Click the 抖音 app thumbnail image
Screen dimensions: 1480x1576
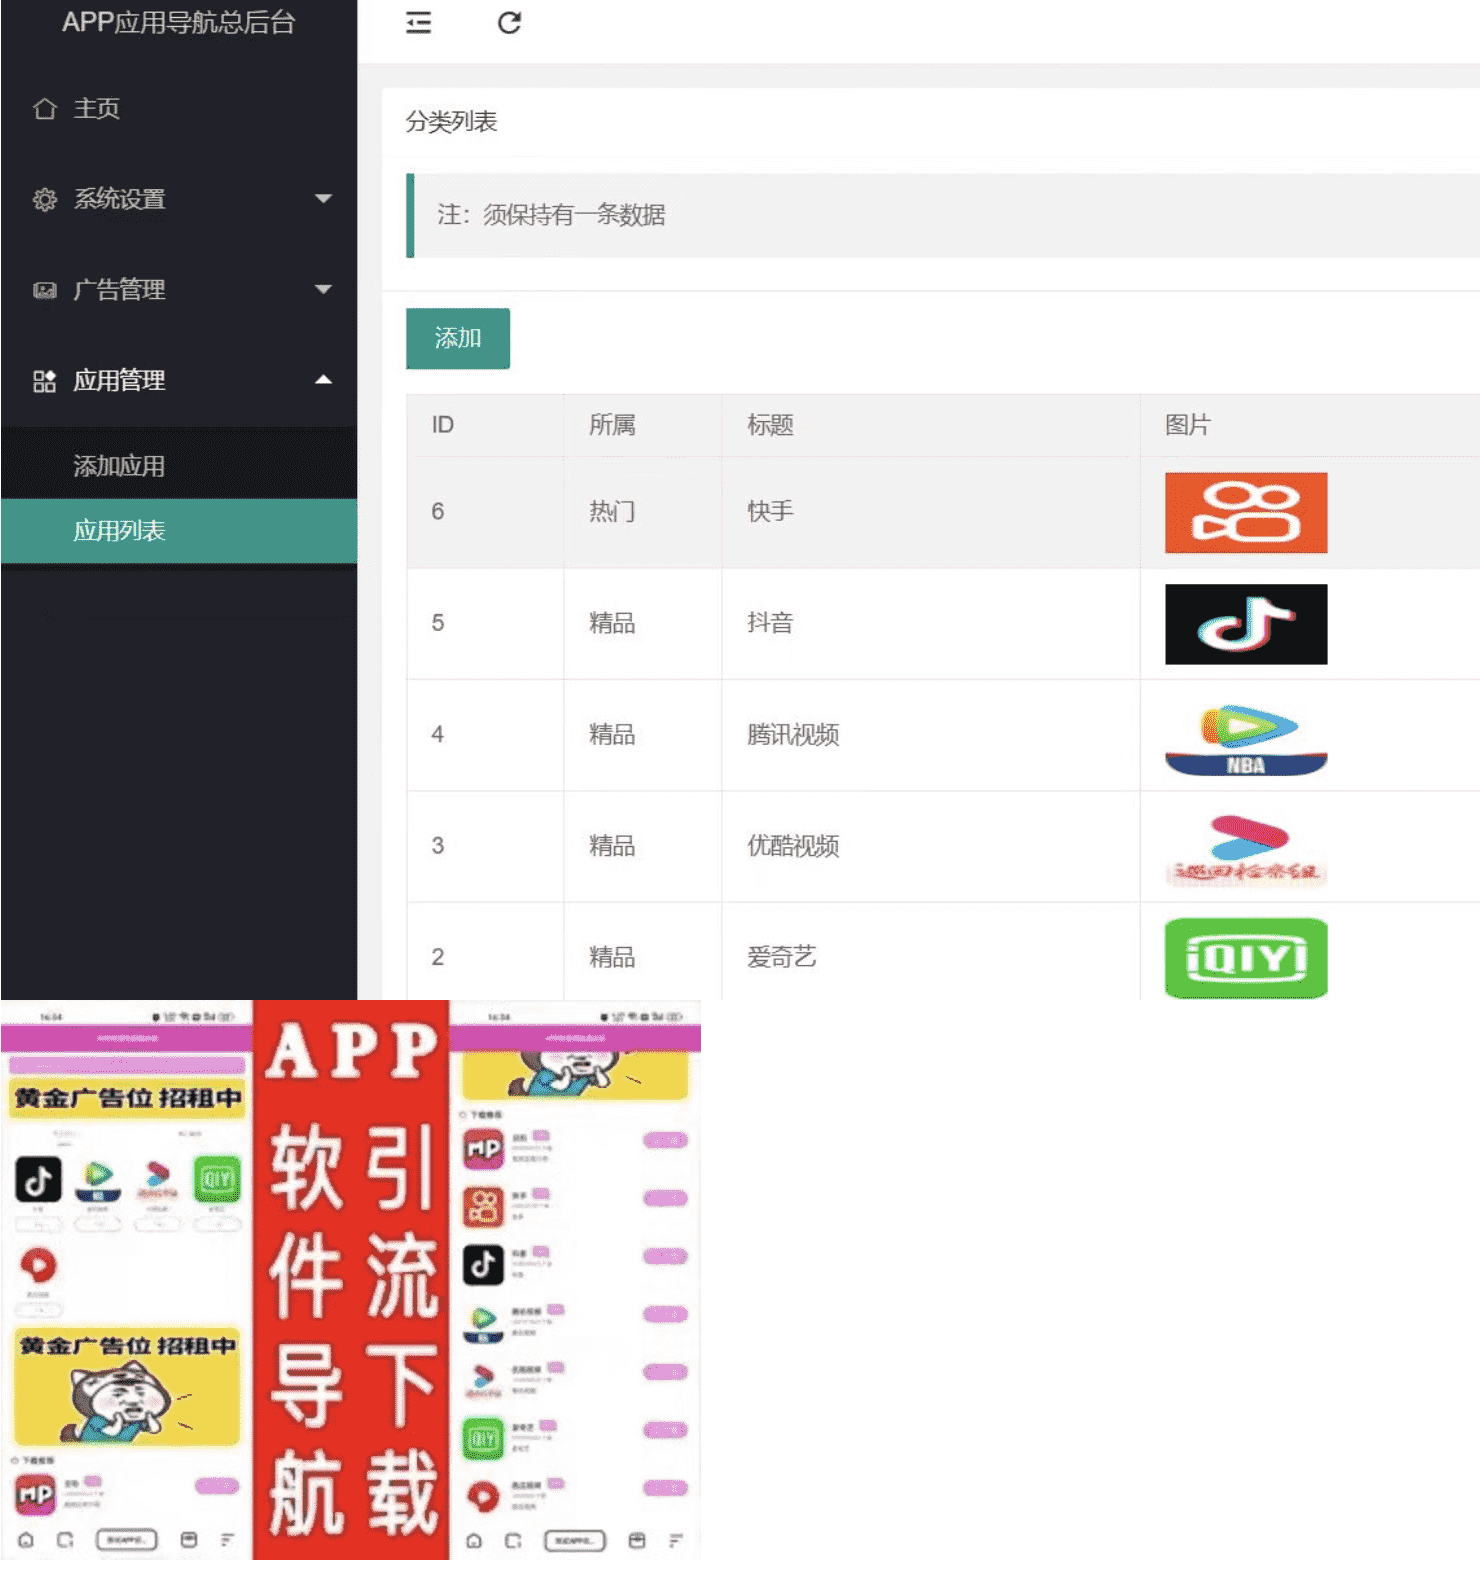(x=1246, y=624)
